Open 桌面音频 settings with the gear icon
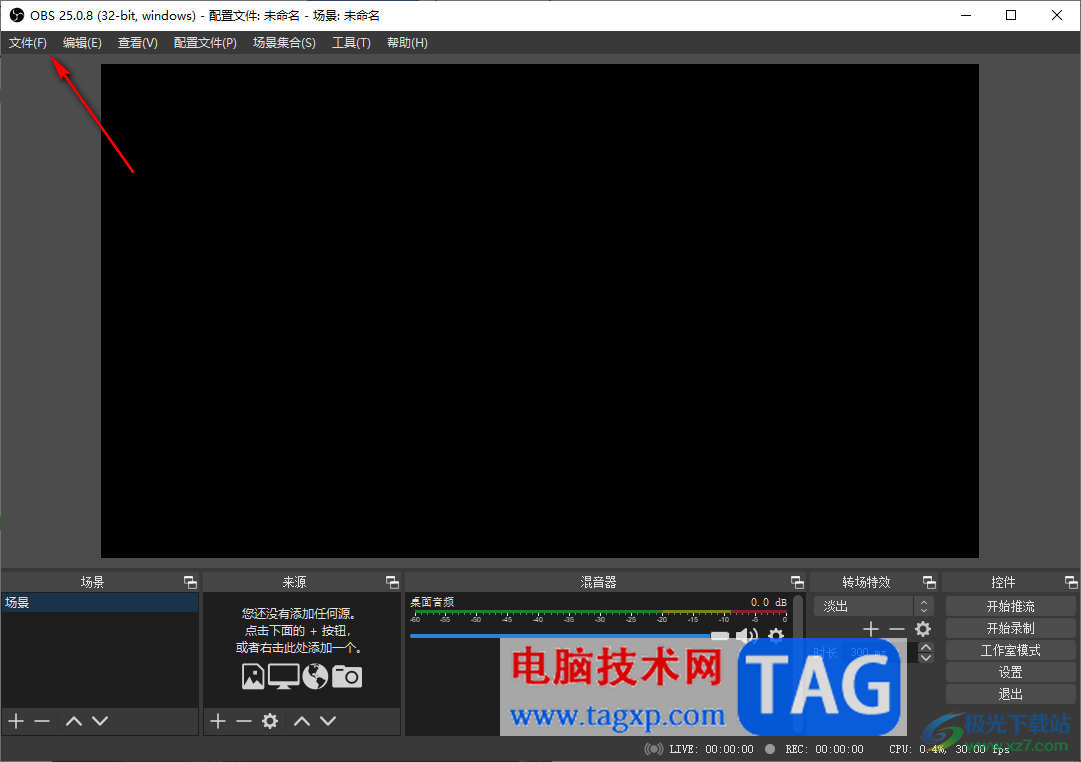 tap(776, 635)
